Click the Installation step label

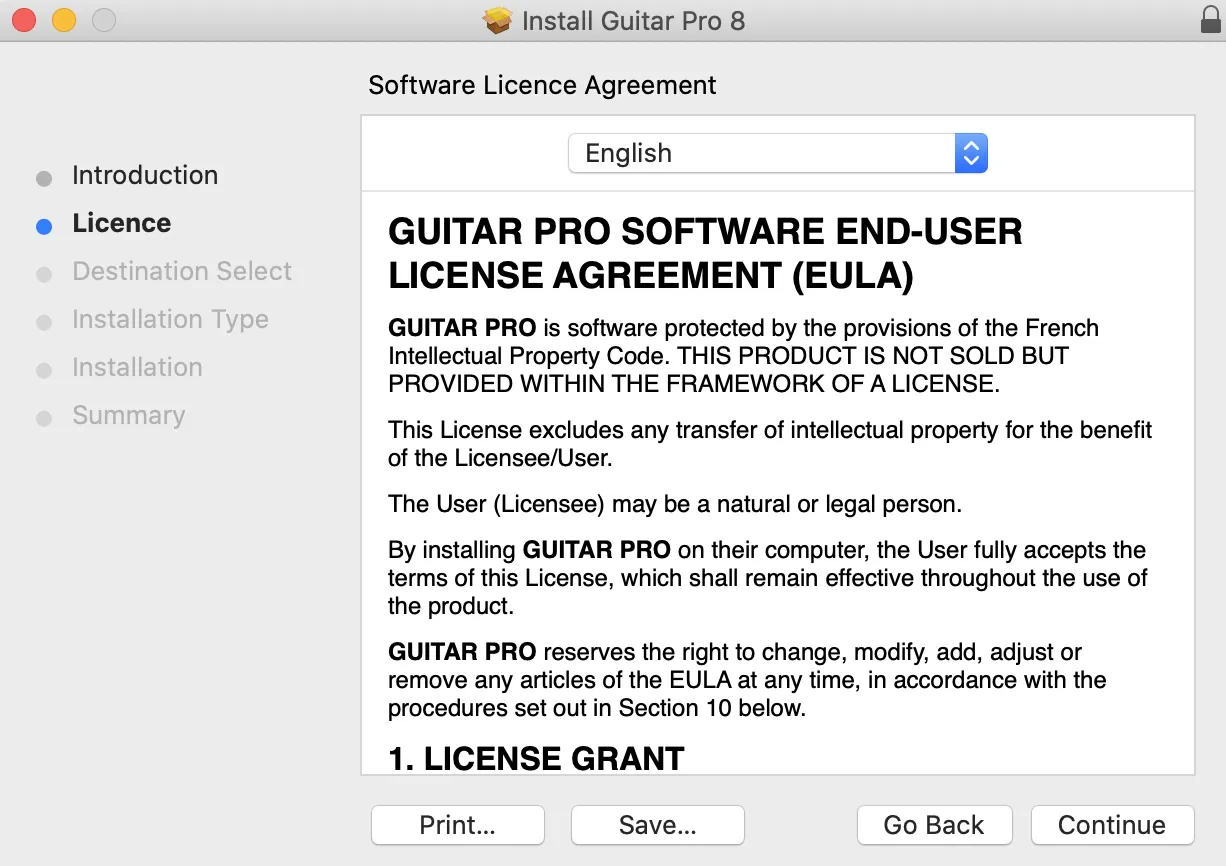tap(137, 367)
